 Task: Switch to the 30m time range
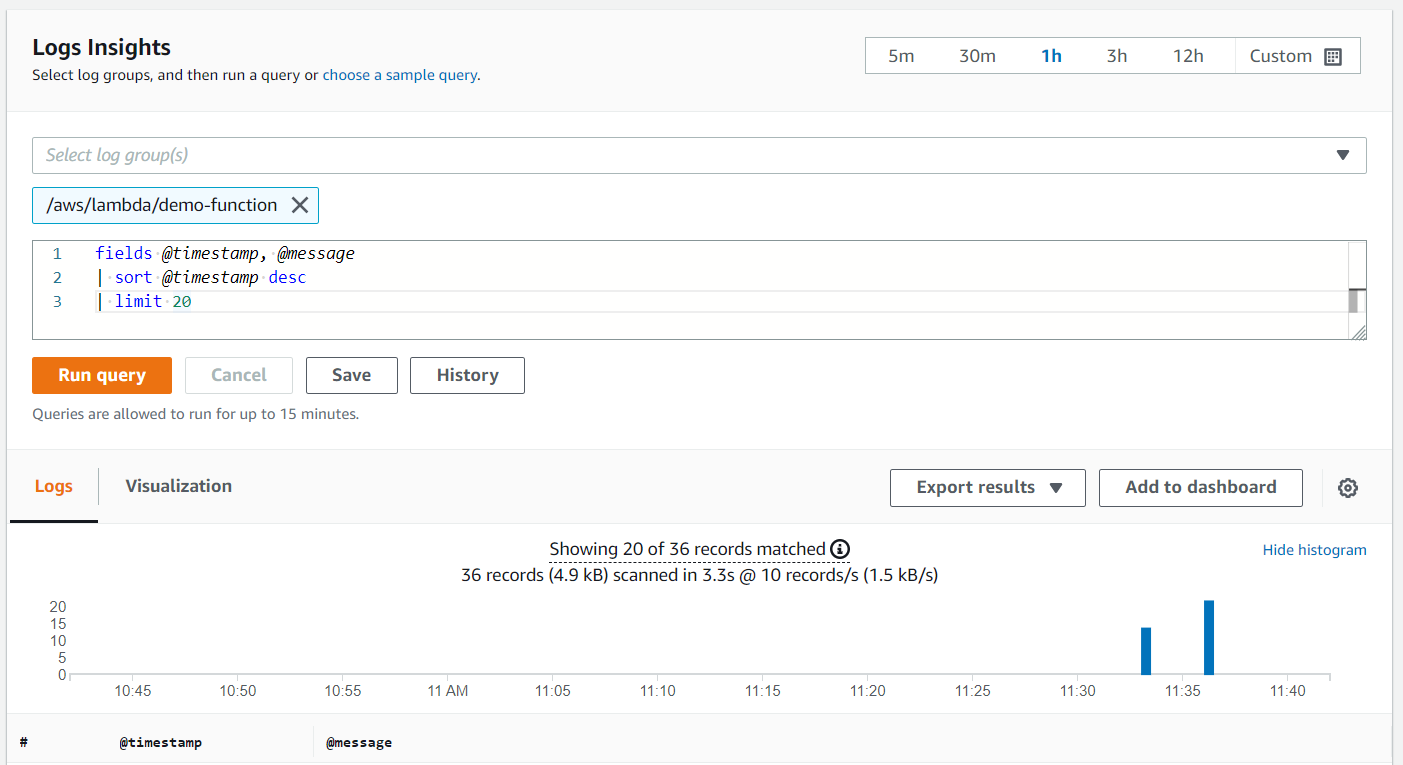point(977,56)
